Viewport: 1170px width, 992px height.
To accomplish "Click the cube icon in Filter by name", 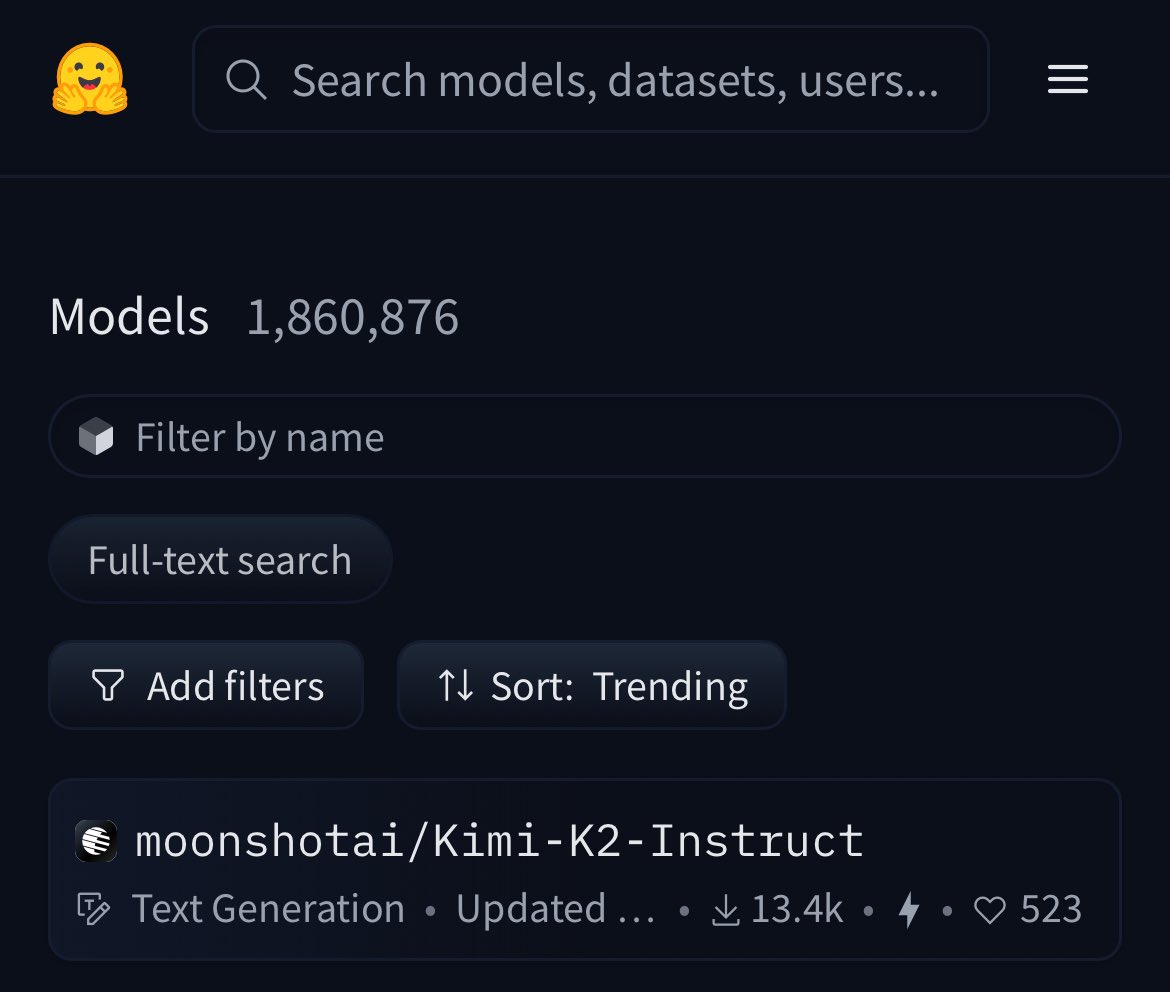I will coord(96,437).
